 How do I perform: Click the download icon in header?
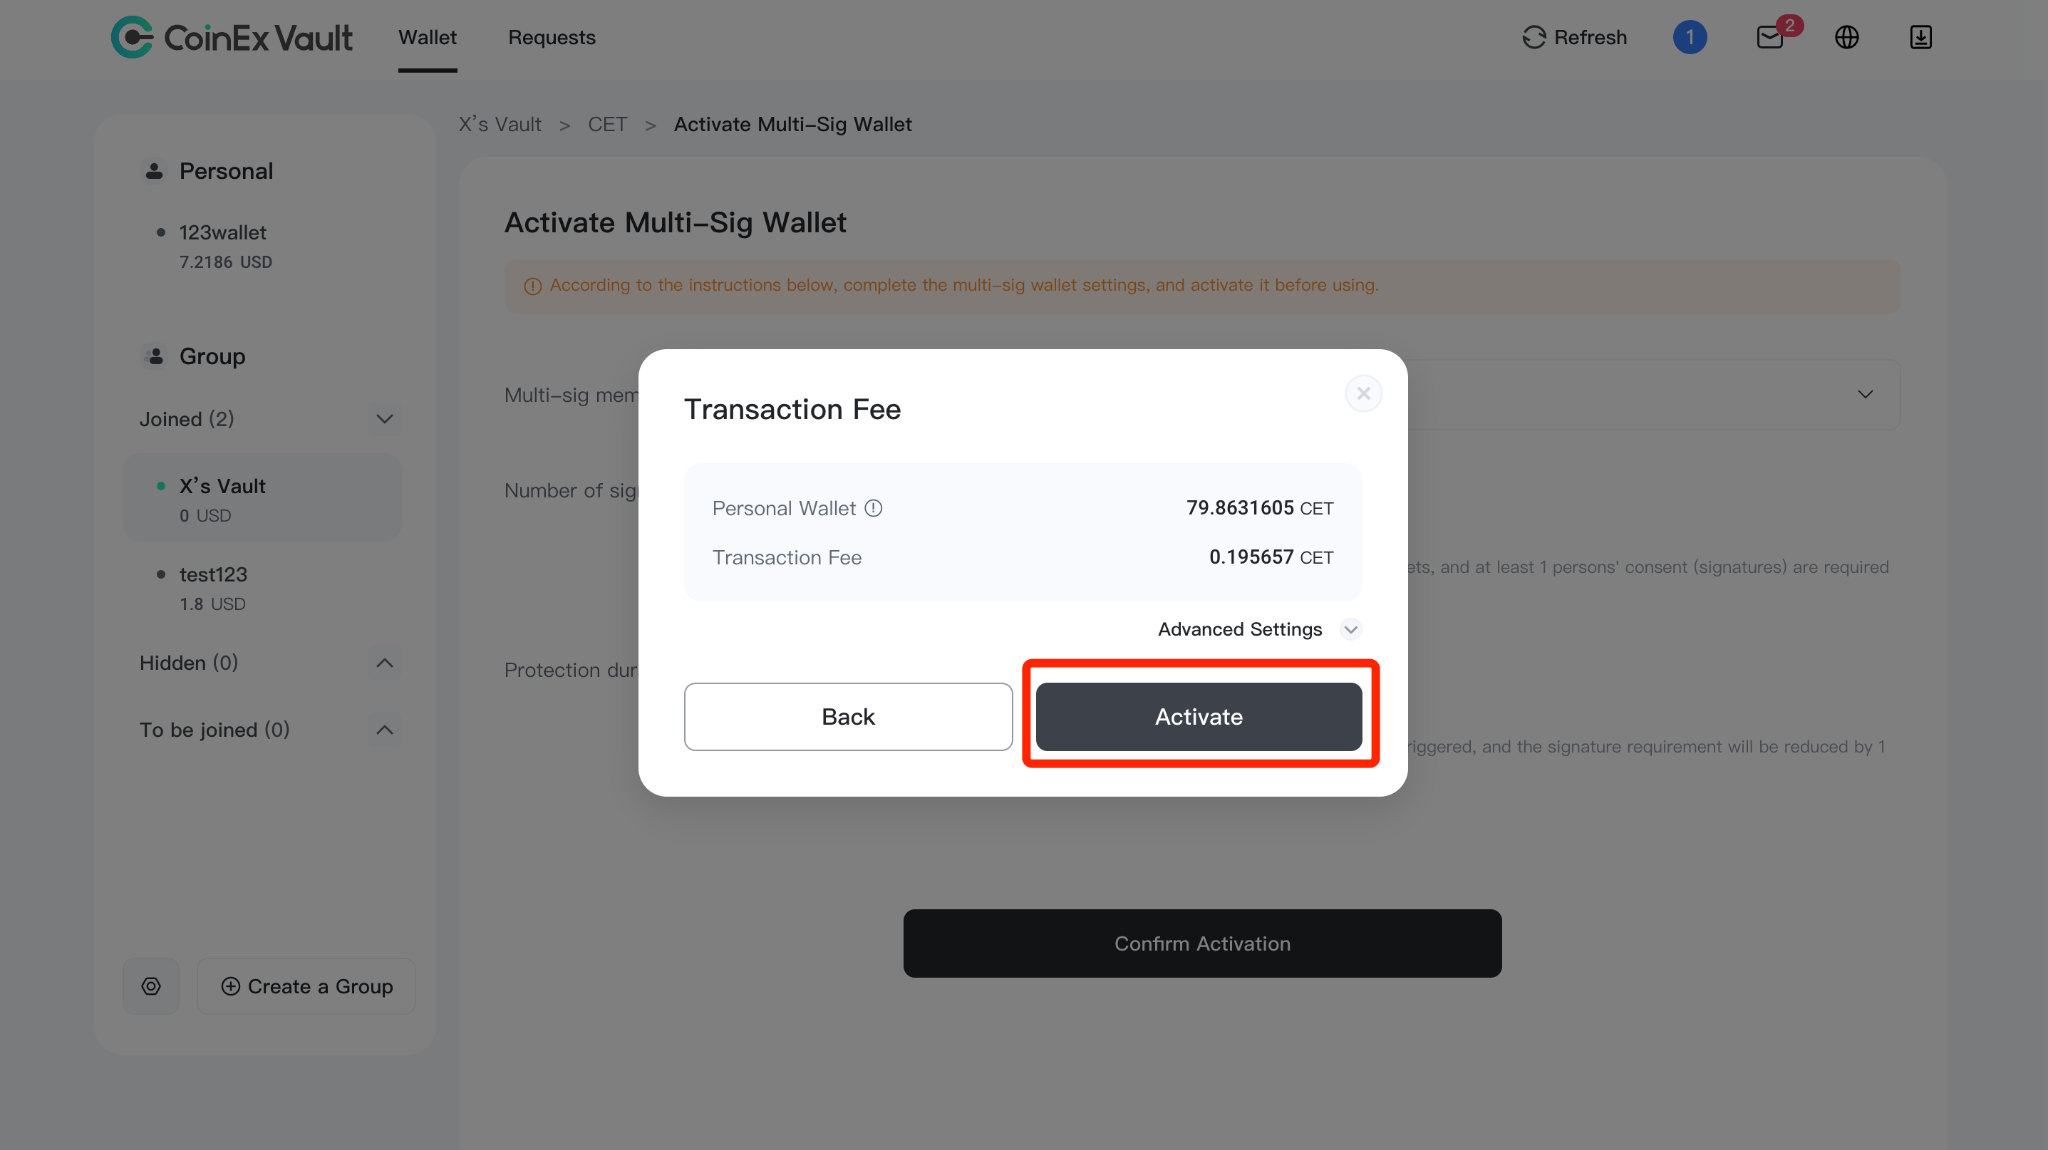pyautogui.click(x=1920, y=37)
